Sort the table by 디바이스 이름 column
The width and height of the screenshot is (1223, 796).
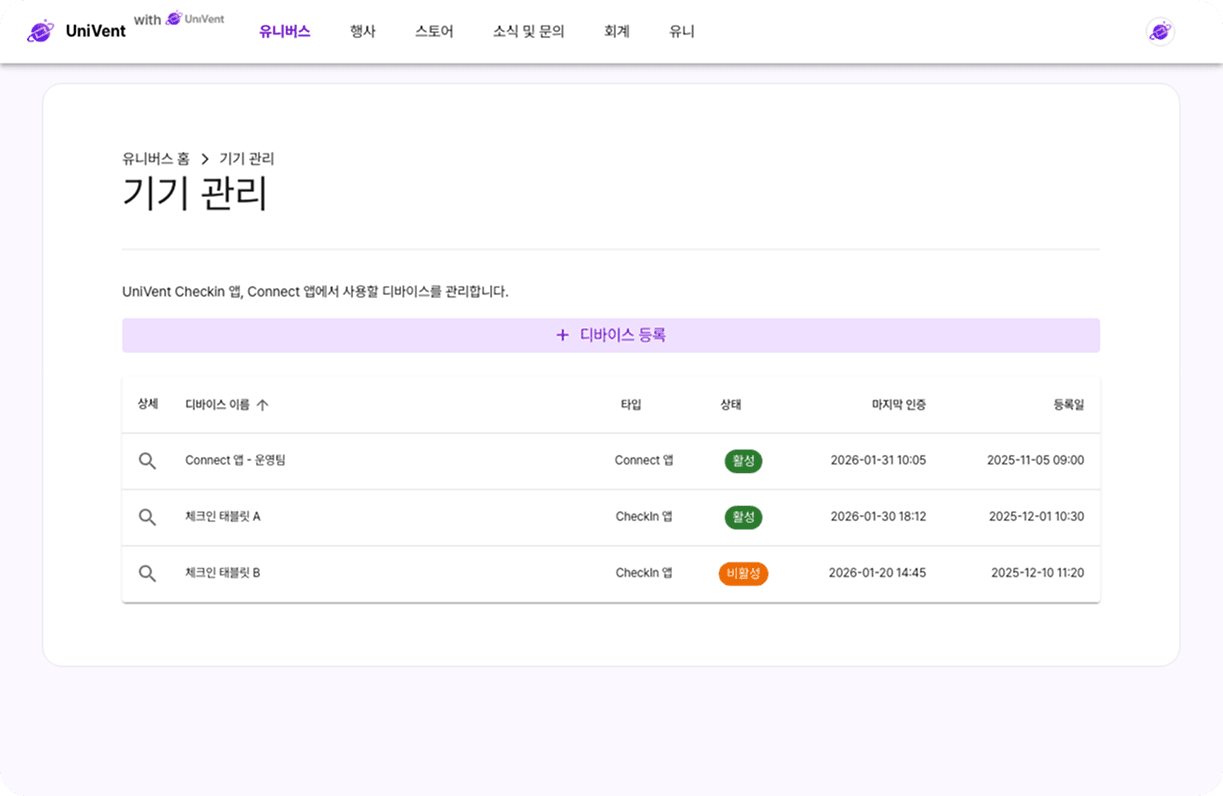click(x=218, y=404)
